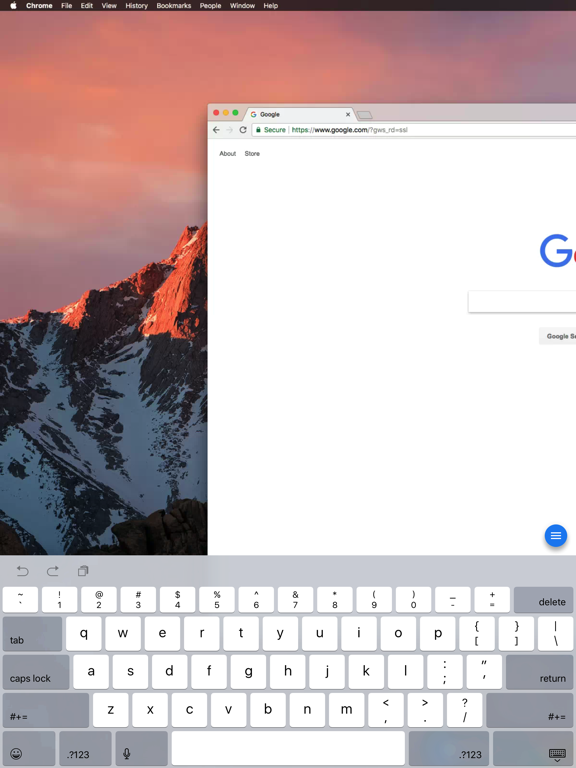Screen dimensions: 576x768
Task: Focus the Chrome address bar URL
Action: tap(349, 130)
